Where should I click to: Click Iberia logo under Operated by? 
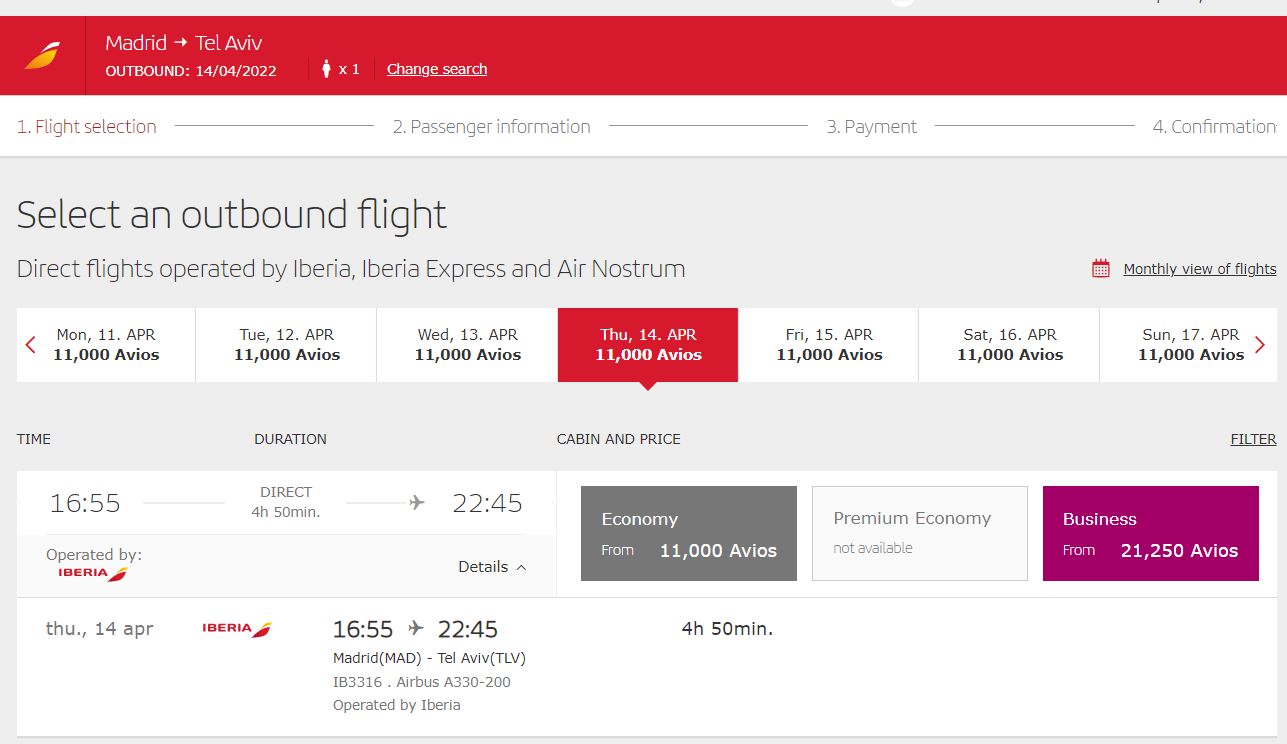[93, 574]
